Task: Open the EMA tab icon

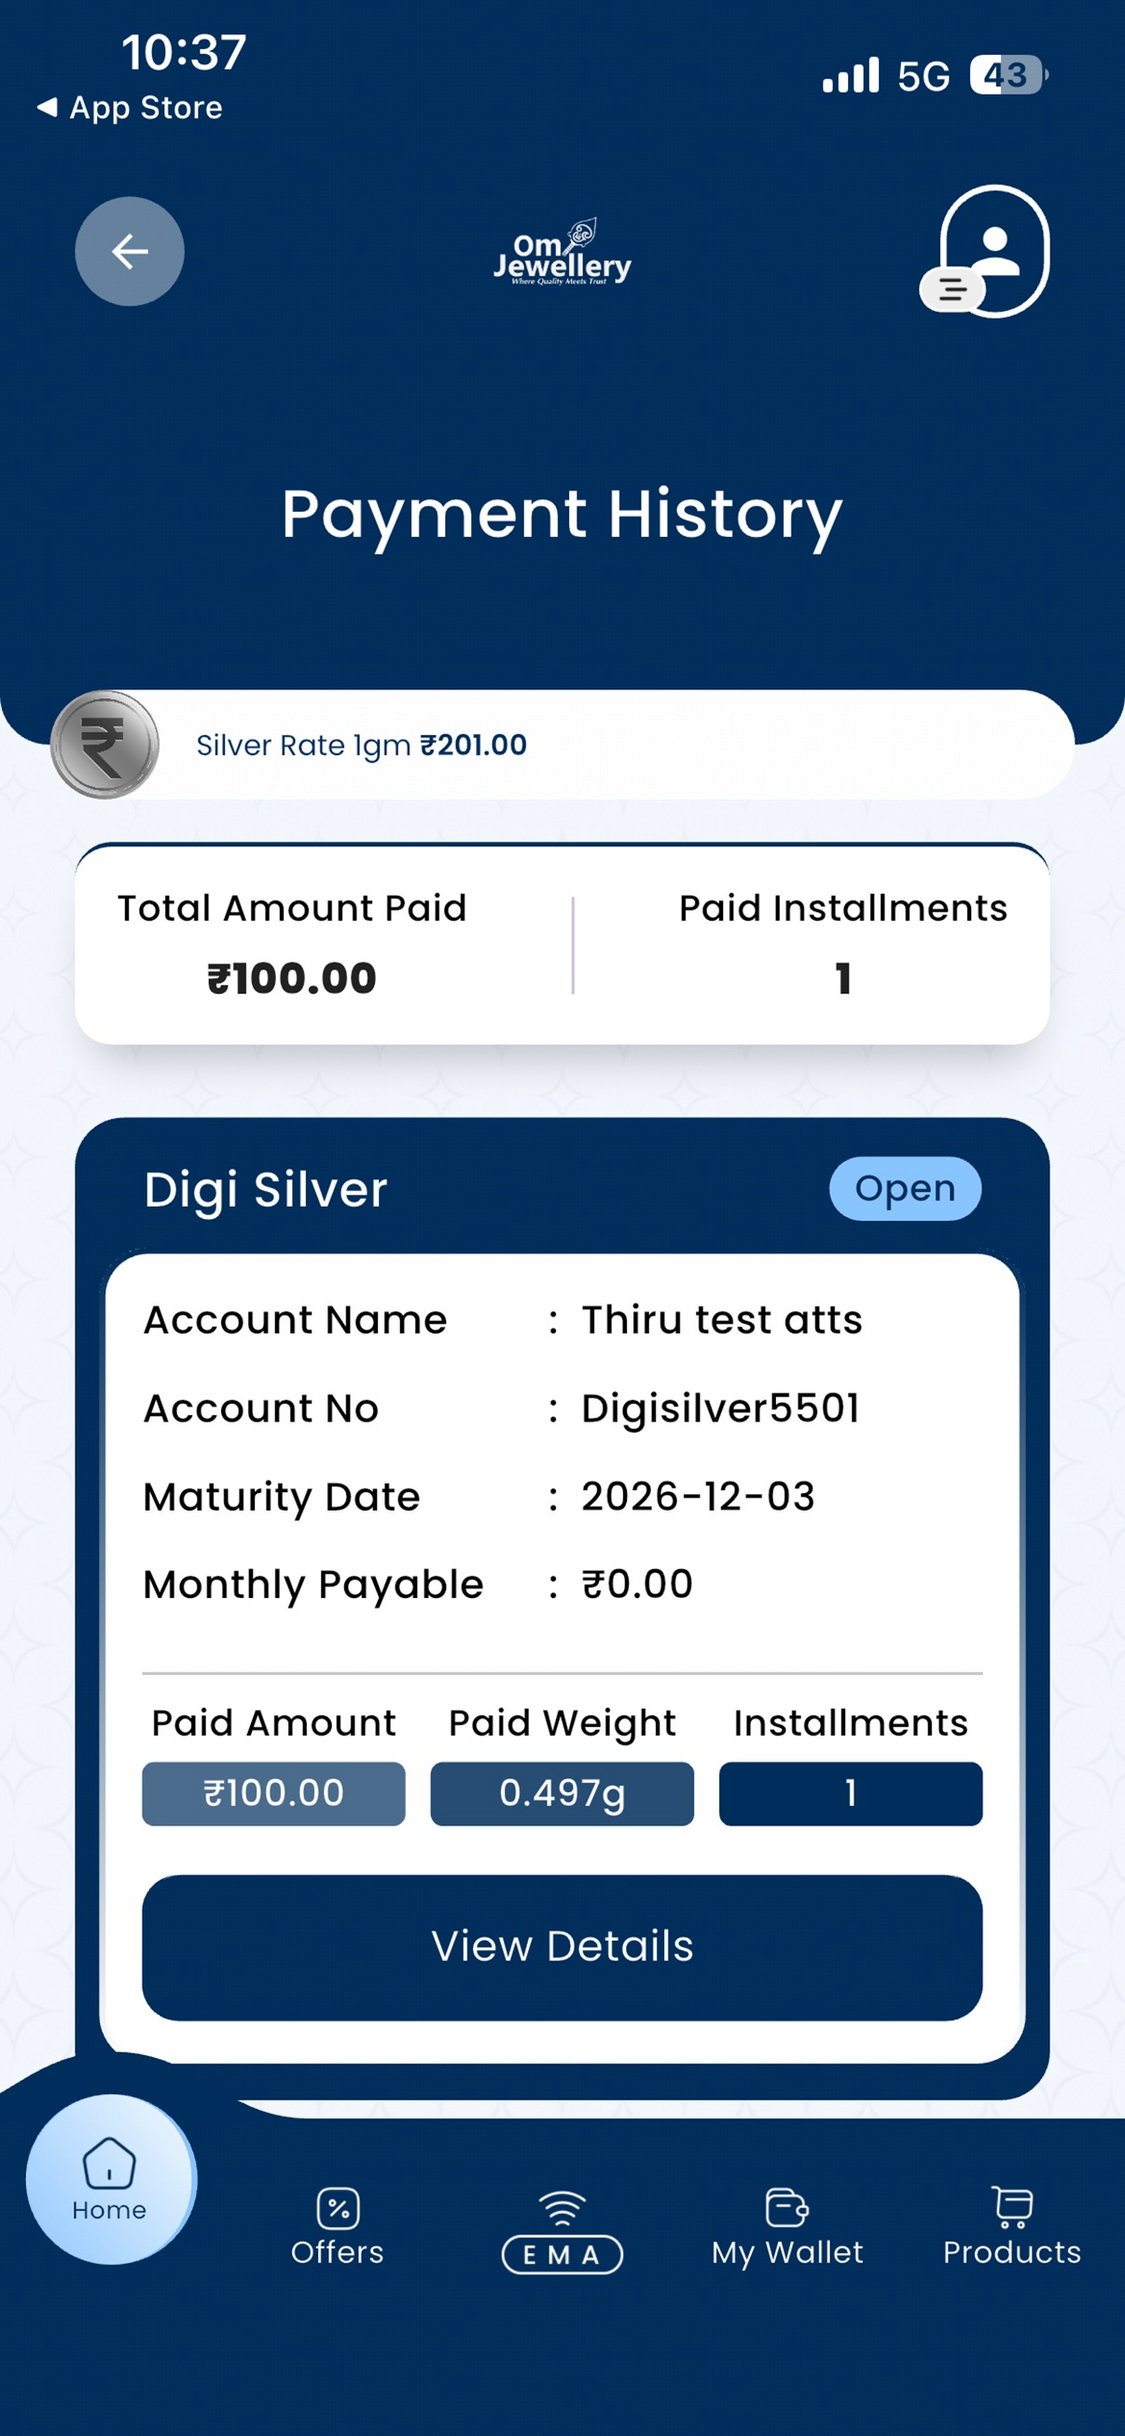Action: 562,2231
